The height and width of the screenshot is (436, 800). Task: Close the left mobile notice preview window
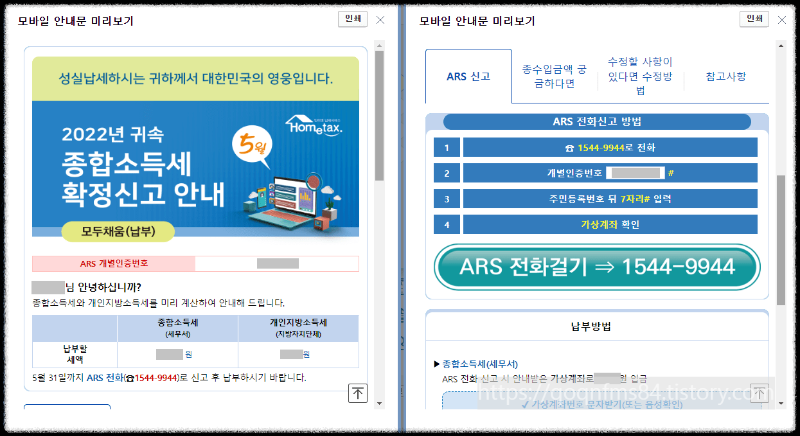380,20
